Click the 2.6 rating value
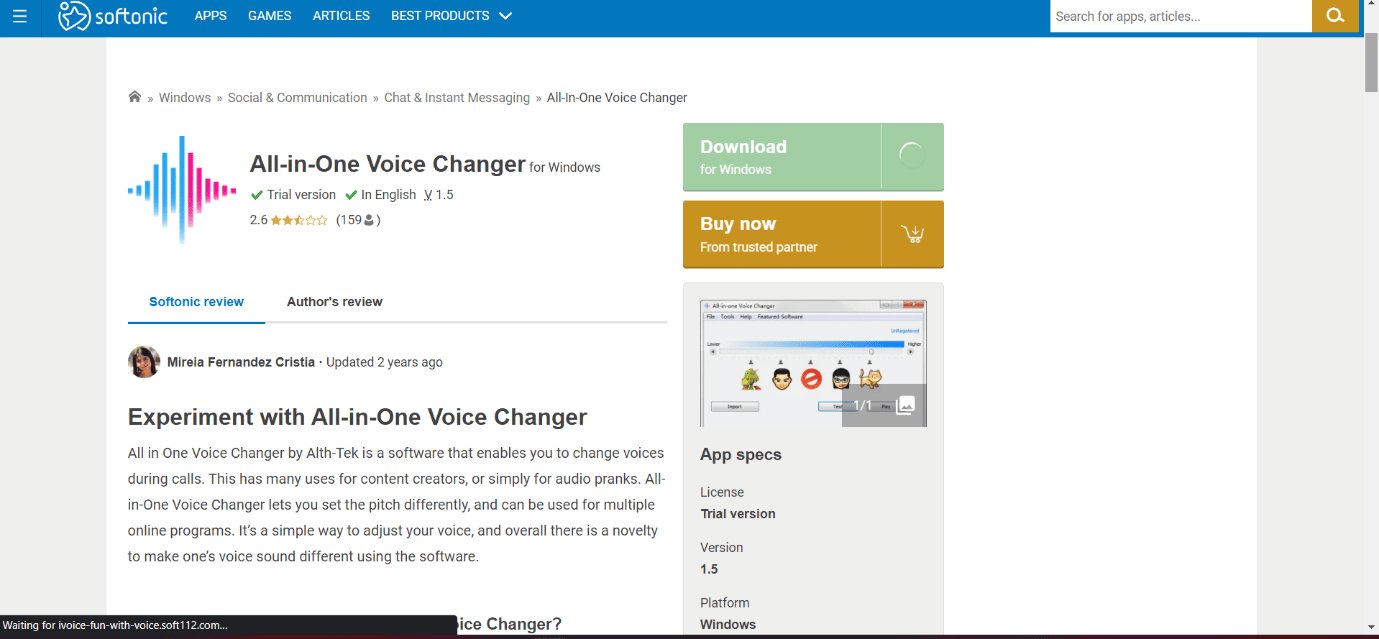Viewport: 1379px width, 639px height. pos(259,220)
